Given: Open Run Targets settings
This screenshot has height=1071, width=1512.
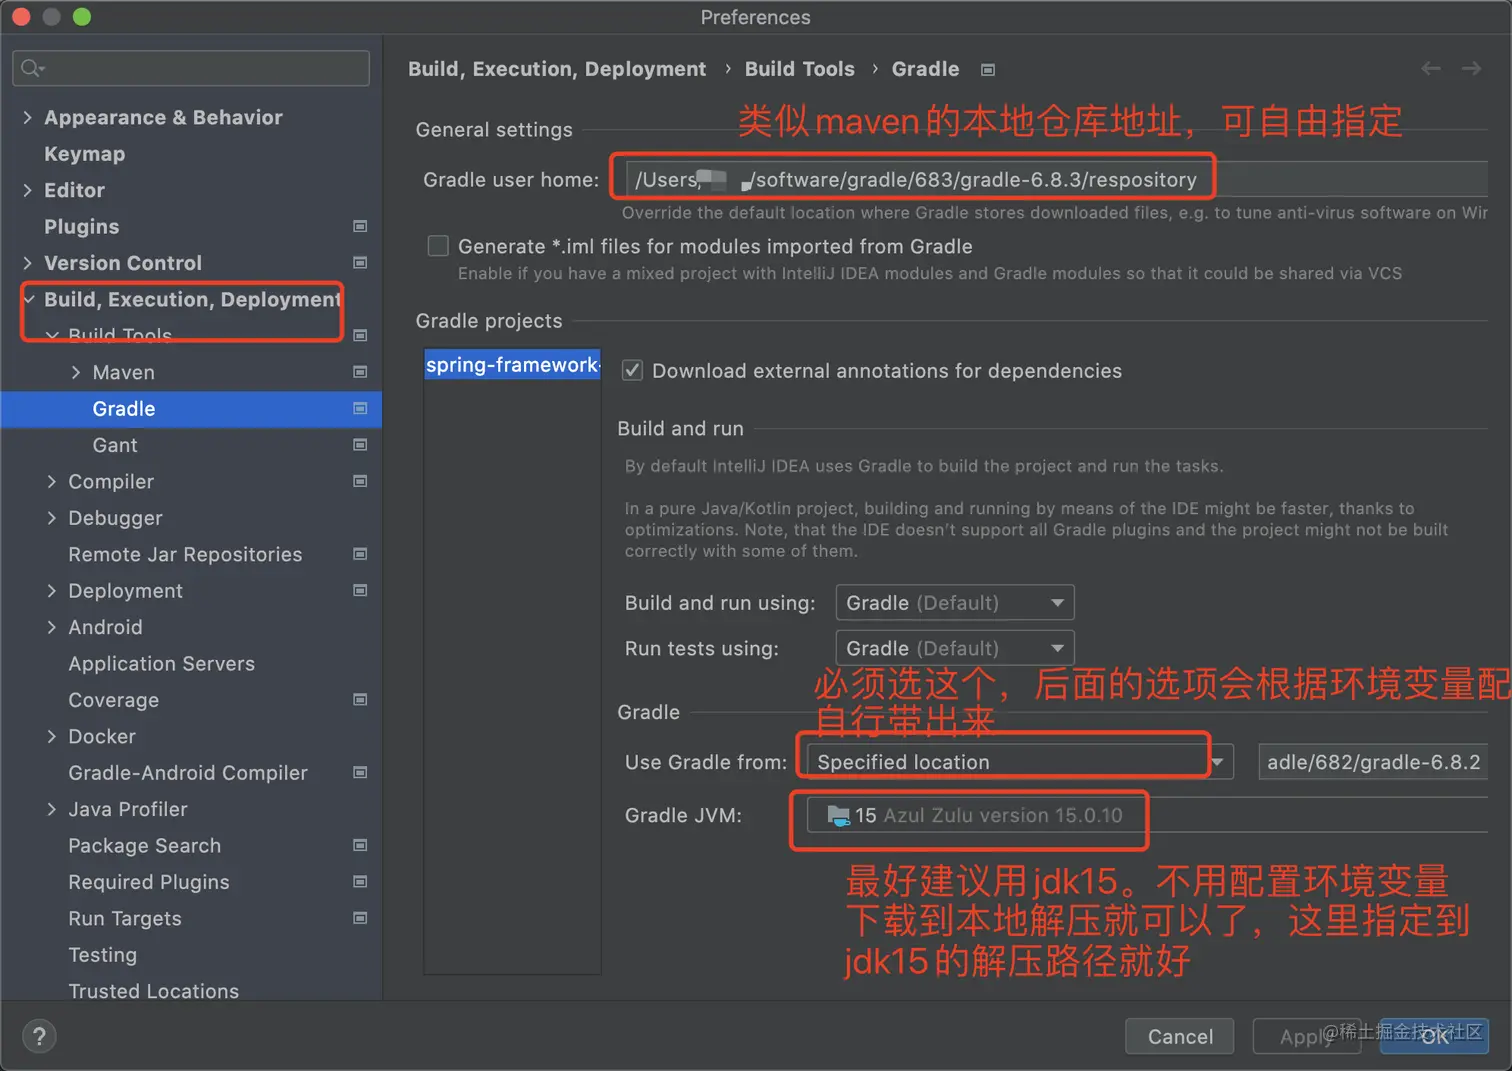Looking at the screenshot, I should tap(125, 918).
